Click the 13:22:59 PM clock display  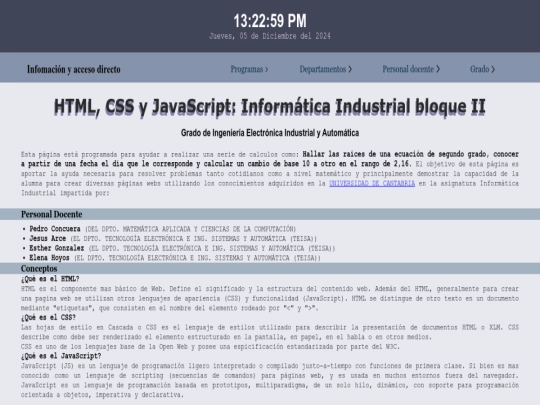click(x=270, y=21)
